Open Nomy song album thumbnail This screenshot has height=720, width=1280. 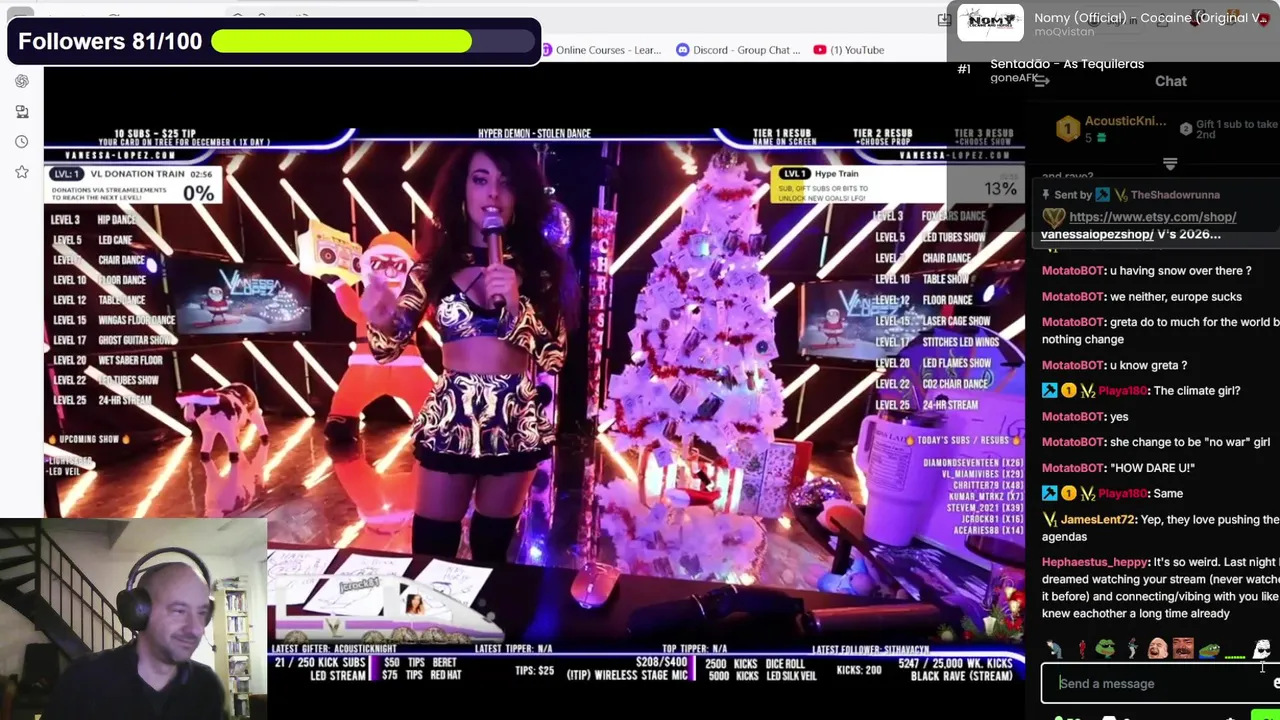990,23
